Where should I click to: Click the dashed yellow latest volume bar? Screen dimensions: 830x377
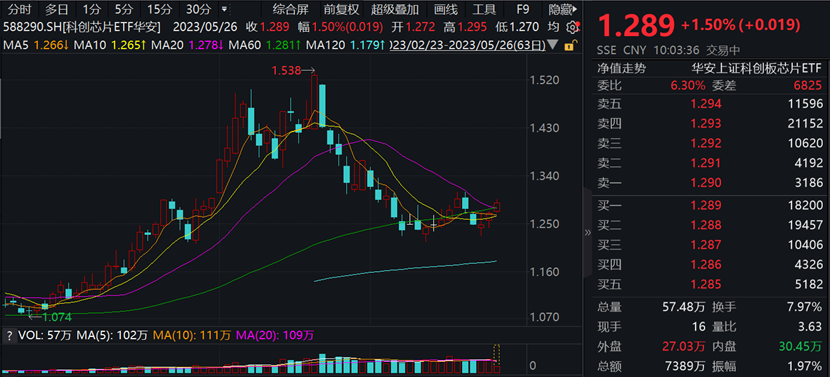tap(497, 360)
